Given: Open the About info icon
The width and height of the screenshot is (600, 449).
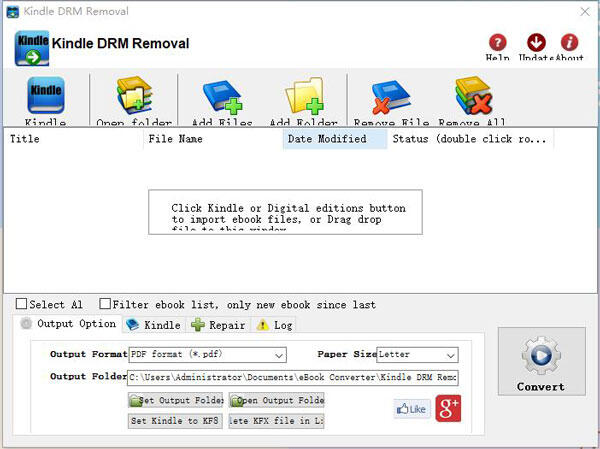Looking at the screenshot, I should (x=570, y=43).
